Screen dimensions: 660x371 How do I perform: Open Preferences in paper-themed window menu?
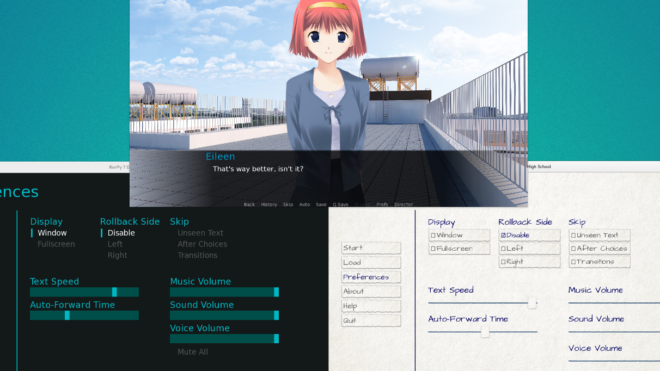pyautogui.click(x=371, y=277)
